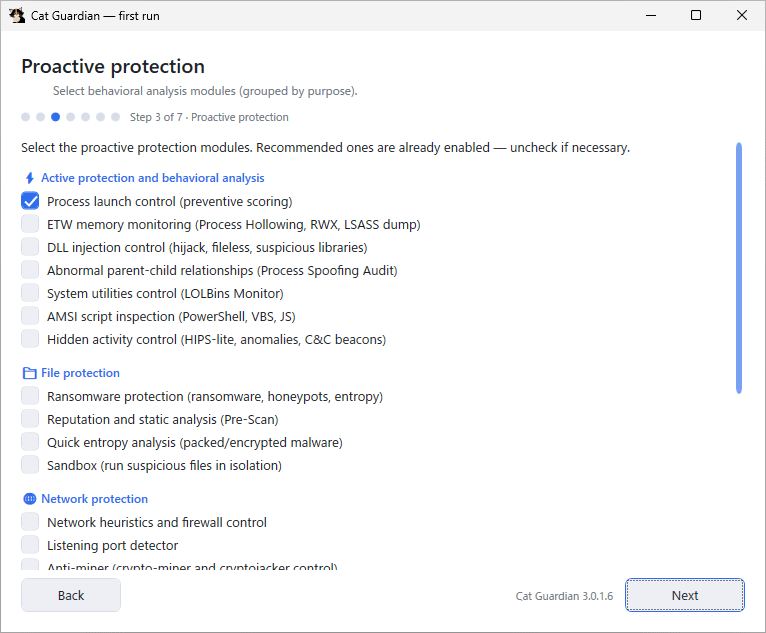Select Active protection and behavioral analysis heading
766x633 pixels.
coord(152,178)
